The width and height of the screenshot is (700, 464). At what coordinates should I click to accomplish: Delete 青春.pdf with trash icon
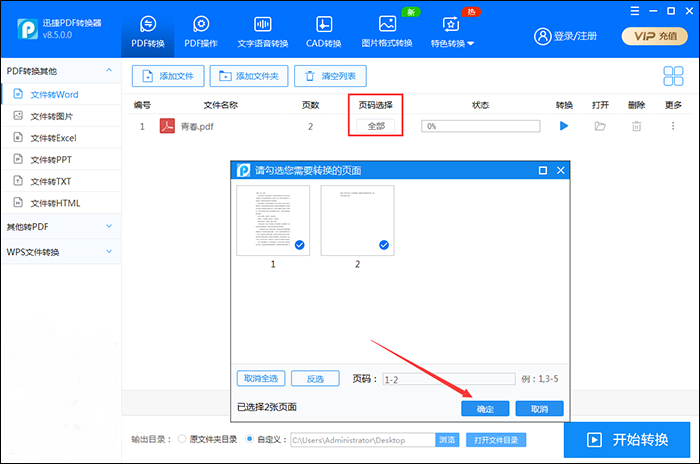pos(636,126)
